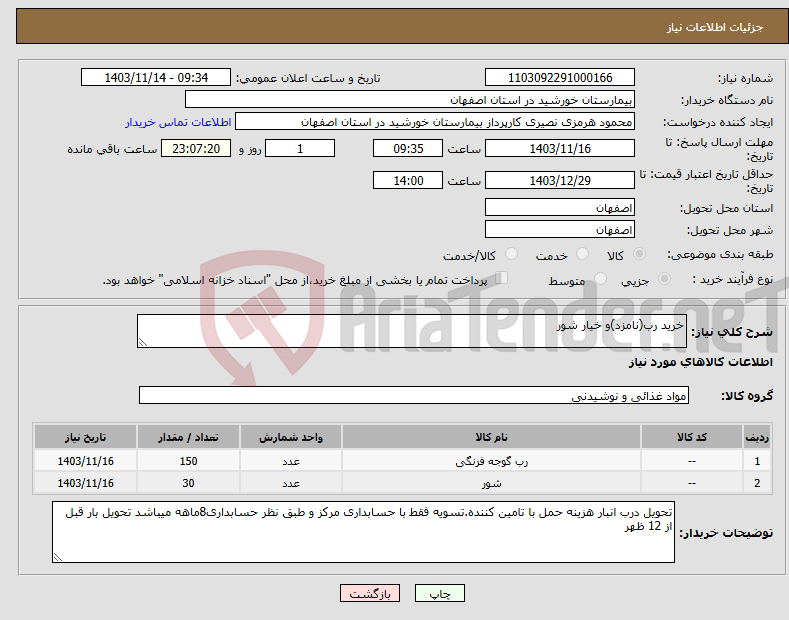Click the request creator field محمود هرمزی نصیری
This screenshot has width=789, height=620.
tap(435, 122)
